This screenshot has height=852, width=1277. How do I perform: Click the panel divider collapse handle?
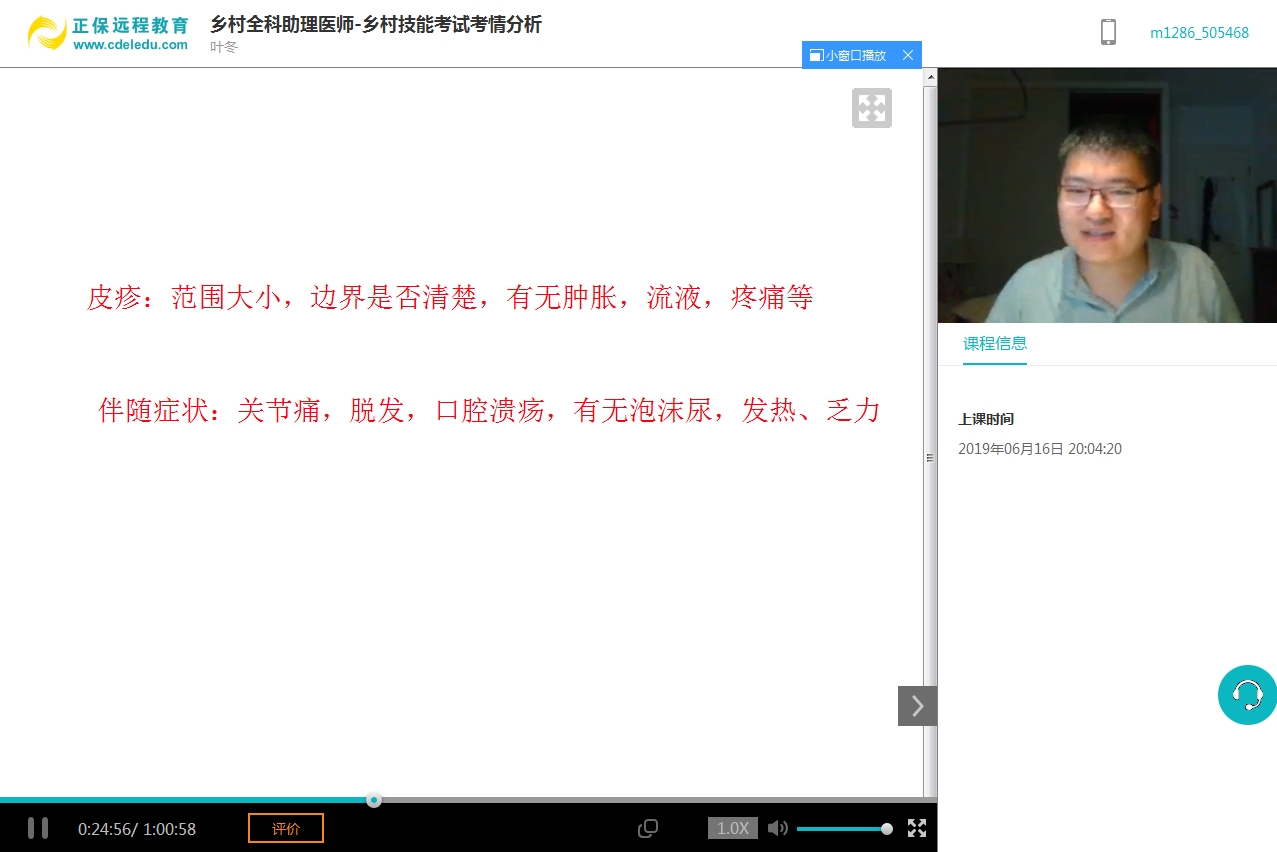point(930,457)
